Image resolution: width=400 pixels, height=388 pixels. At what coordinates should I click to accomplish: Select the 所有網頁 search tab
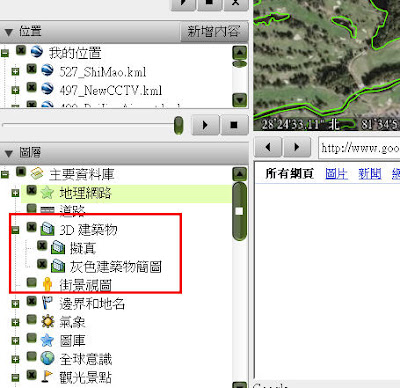pyautogui.click(x=289, y=174)
